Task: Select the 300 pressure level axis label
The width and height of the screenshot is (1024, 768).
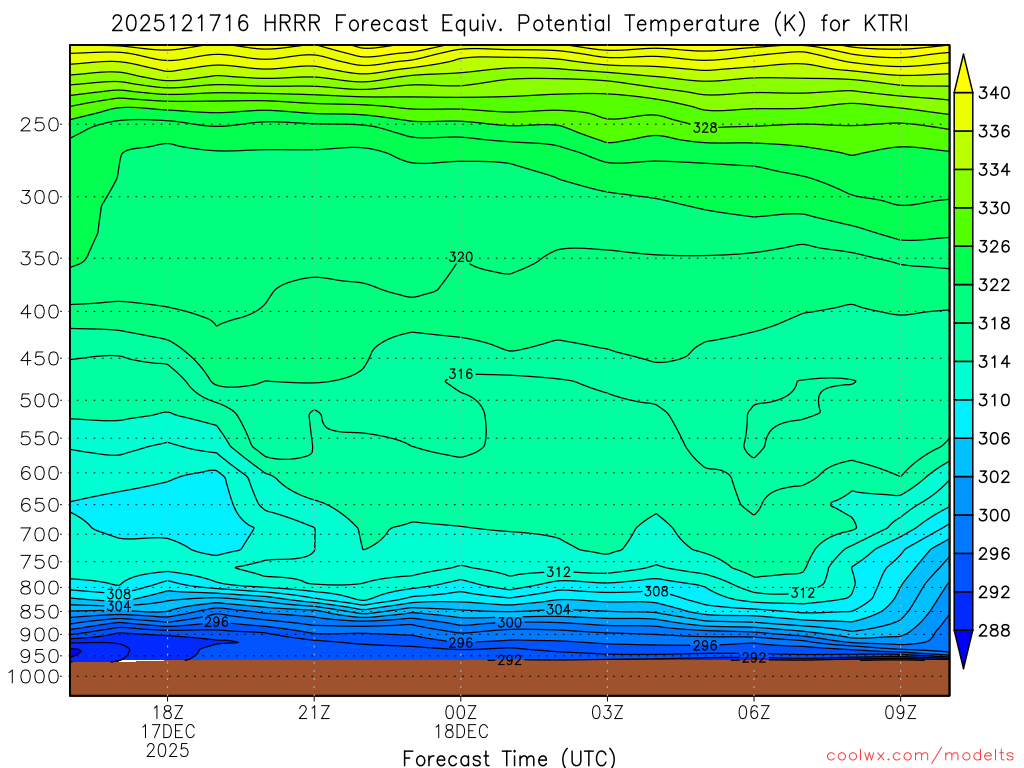Action: [x=40, y=197]
